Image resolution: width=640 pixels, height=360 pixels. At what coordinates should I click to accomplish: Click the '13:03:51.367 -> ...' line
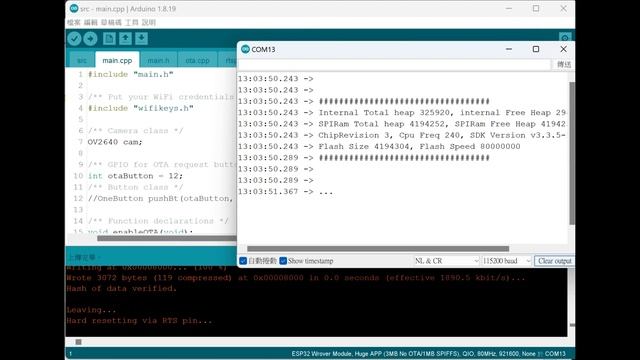285,191
